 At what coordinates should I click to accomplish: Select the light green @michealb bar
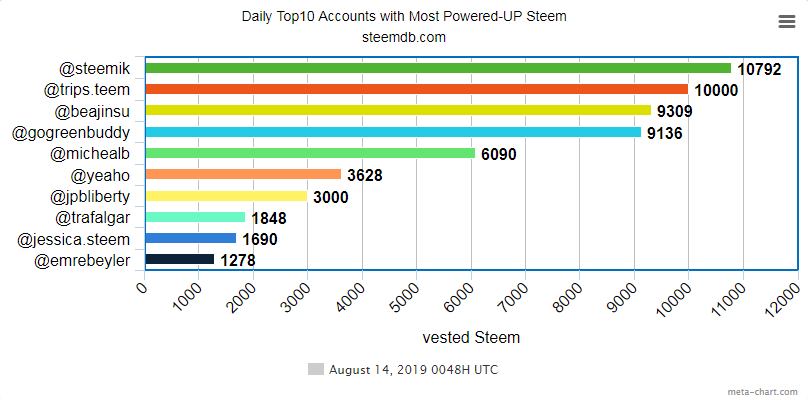click(310, 153)
